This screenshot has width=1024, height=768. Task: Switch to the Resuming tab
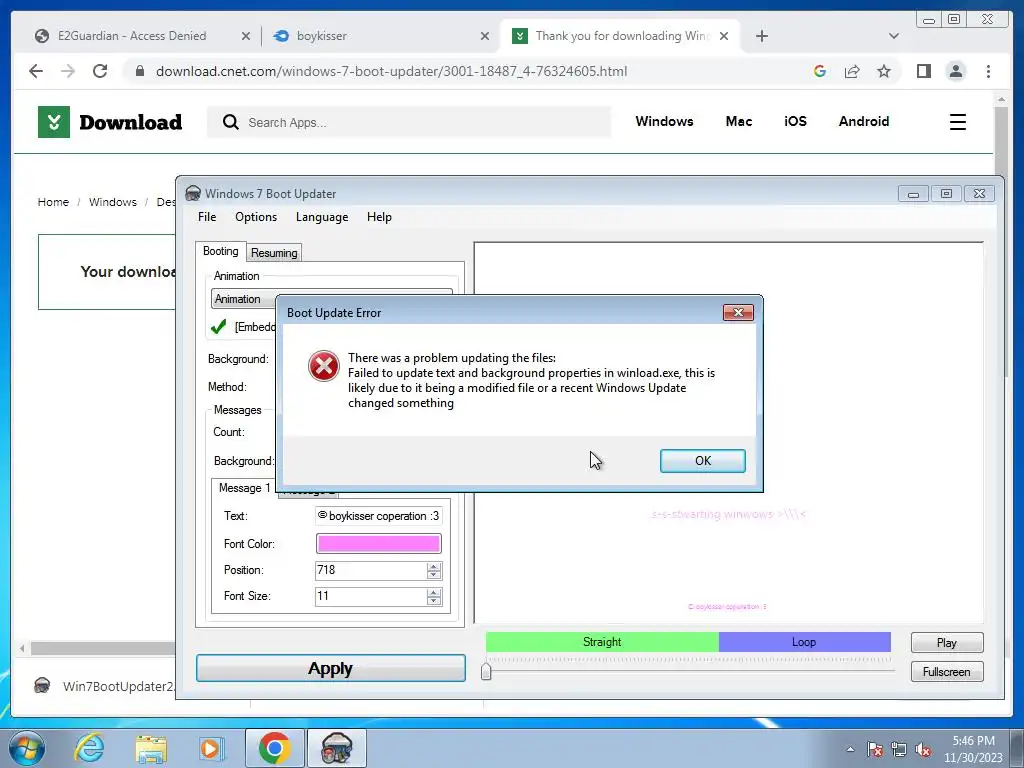pos(274,253)
